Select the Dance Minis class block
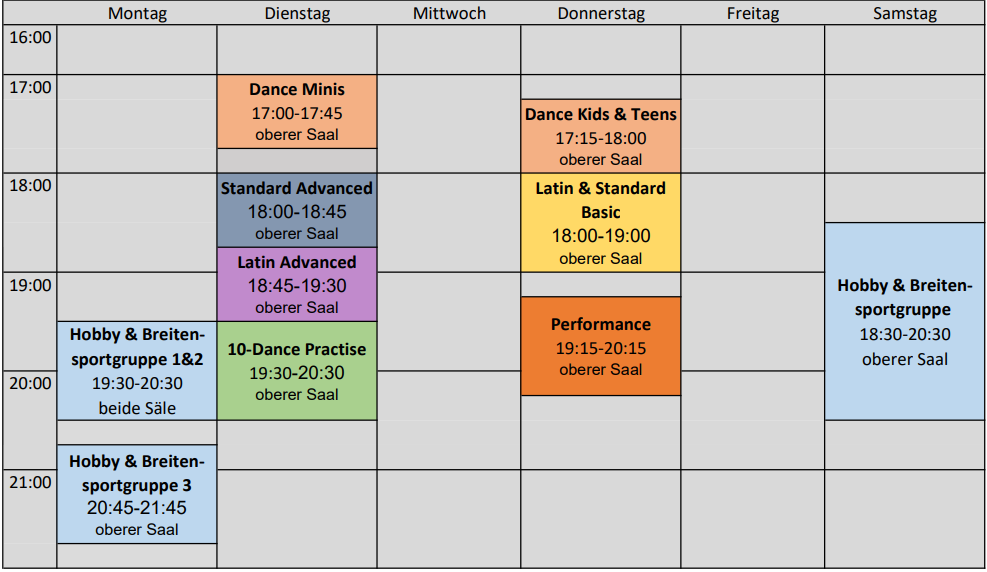987x572 pixels. [297, 112]
